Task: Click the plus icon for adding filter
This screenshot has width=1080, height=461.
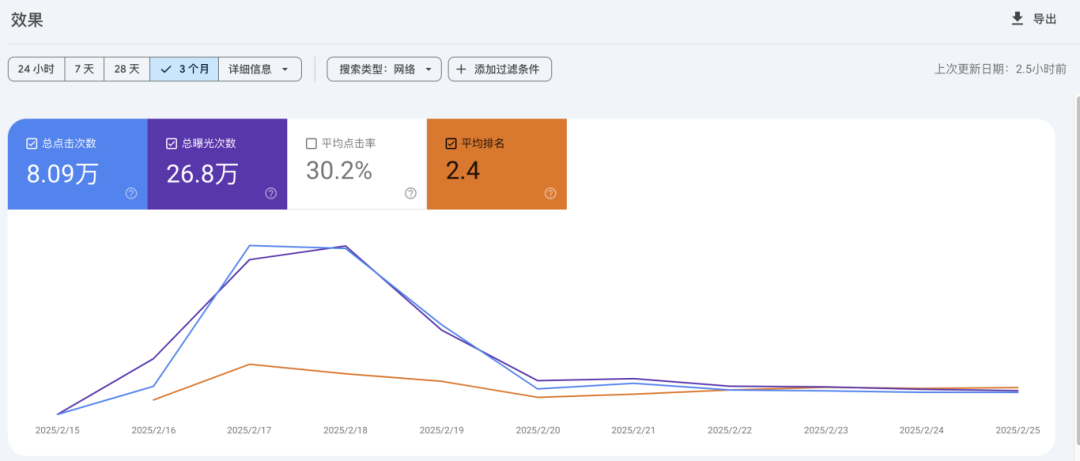Action: point(461,69)
